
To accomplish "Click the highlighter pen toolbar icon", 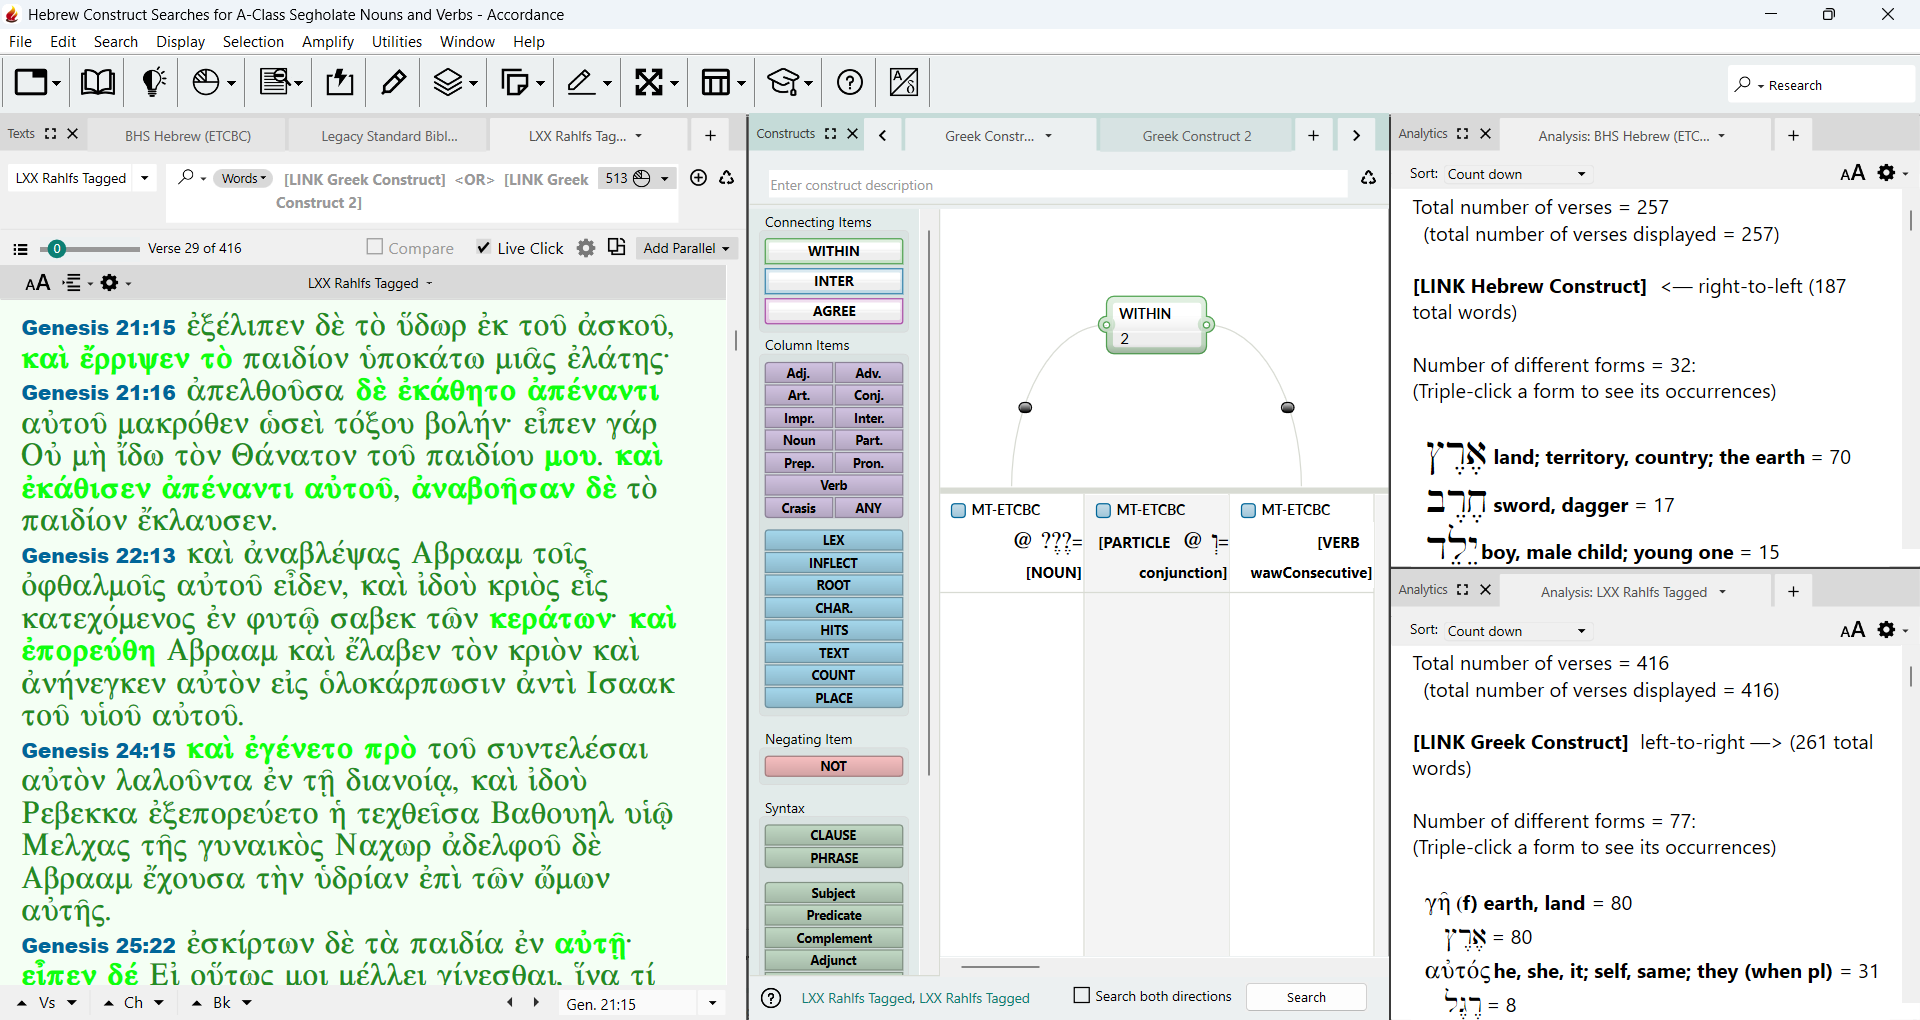I will pos(394,82).
